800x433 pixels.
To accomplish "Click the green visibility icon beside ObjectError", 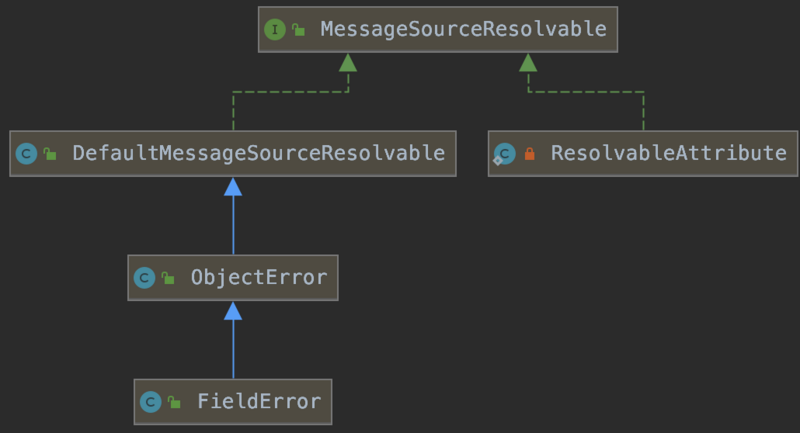I will point(168,279).
